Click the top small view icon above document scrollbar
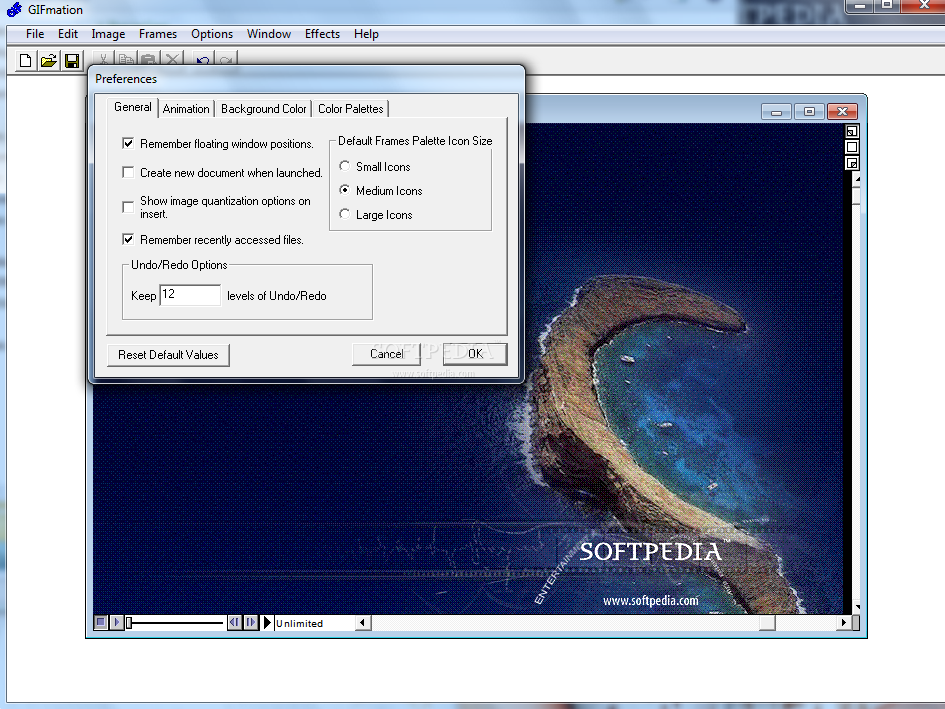The height and width of the screenshot is (709, 945). point(852,131)
